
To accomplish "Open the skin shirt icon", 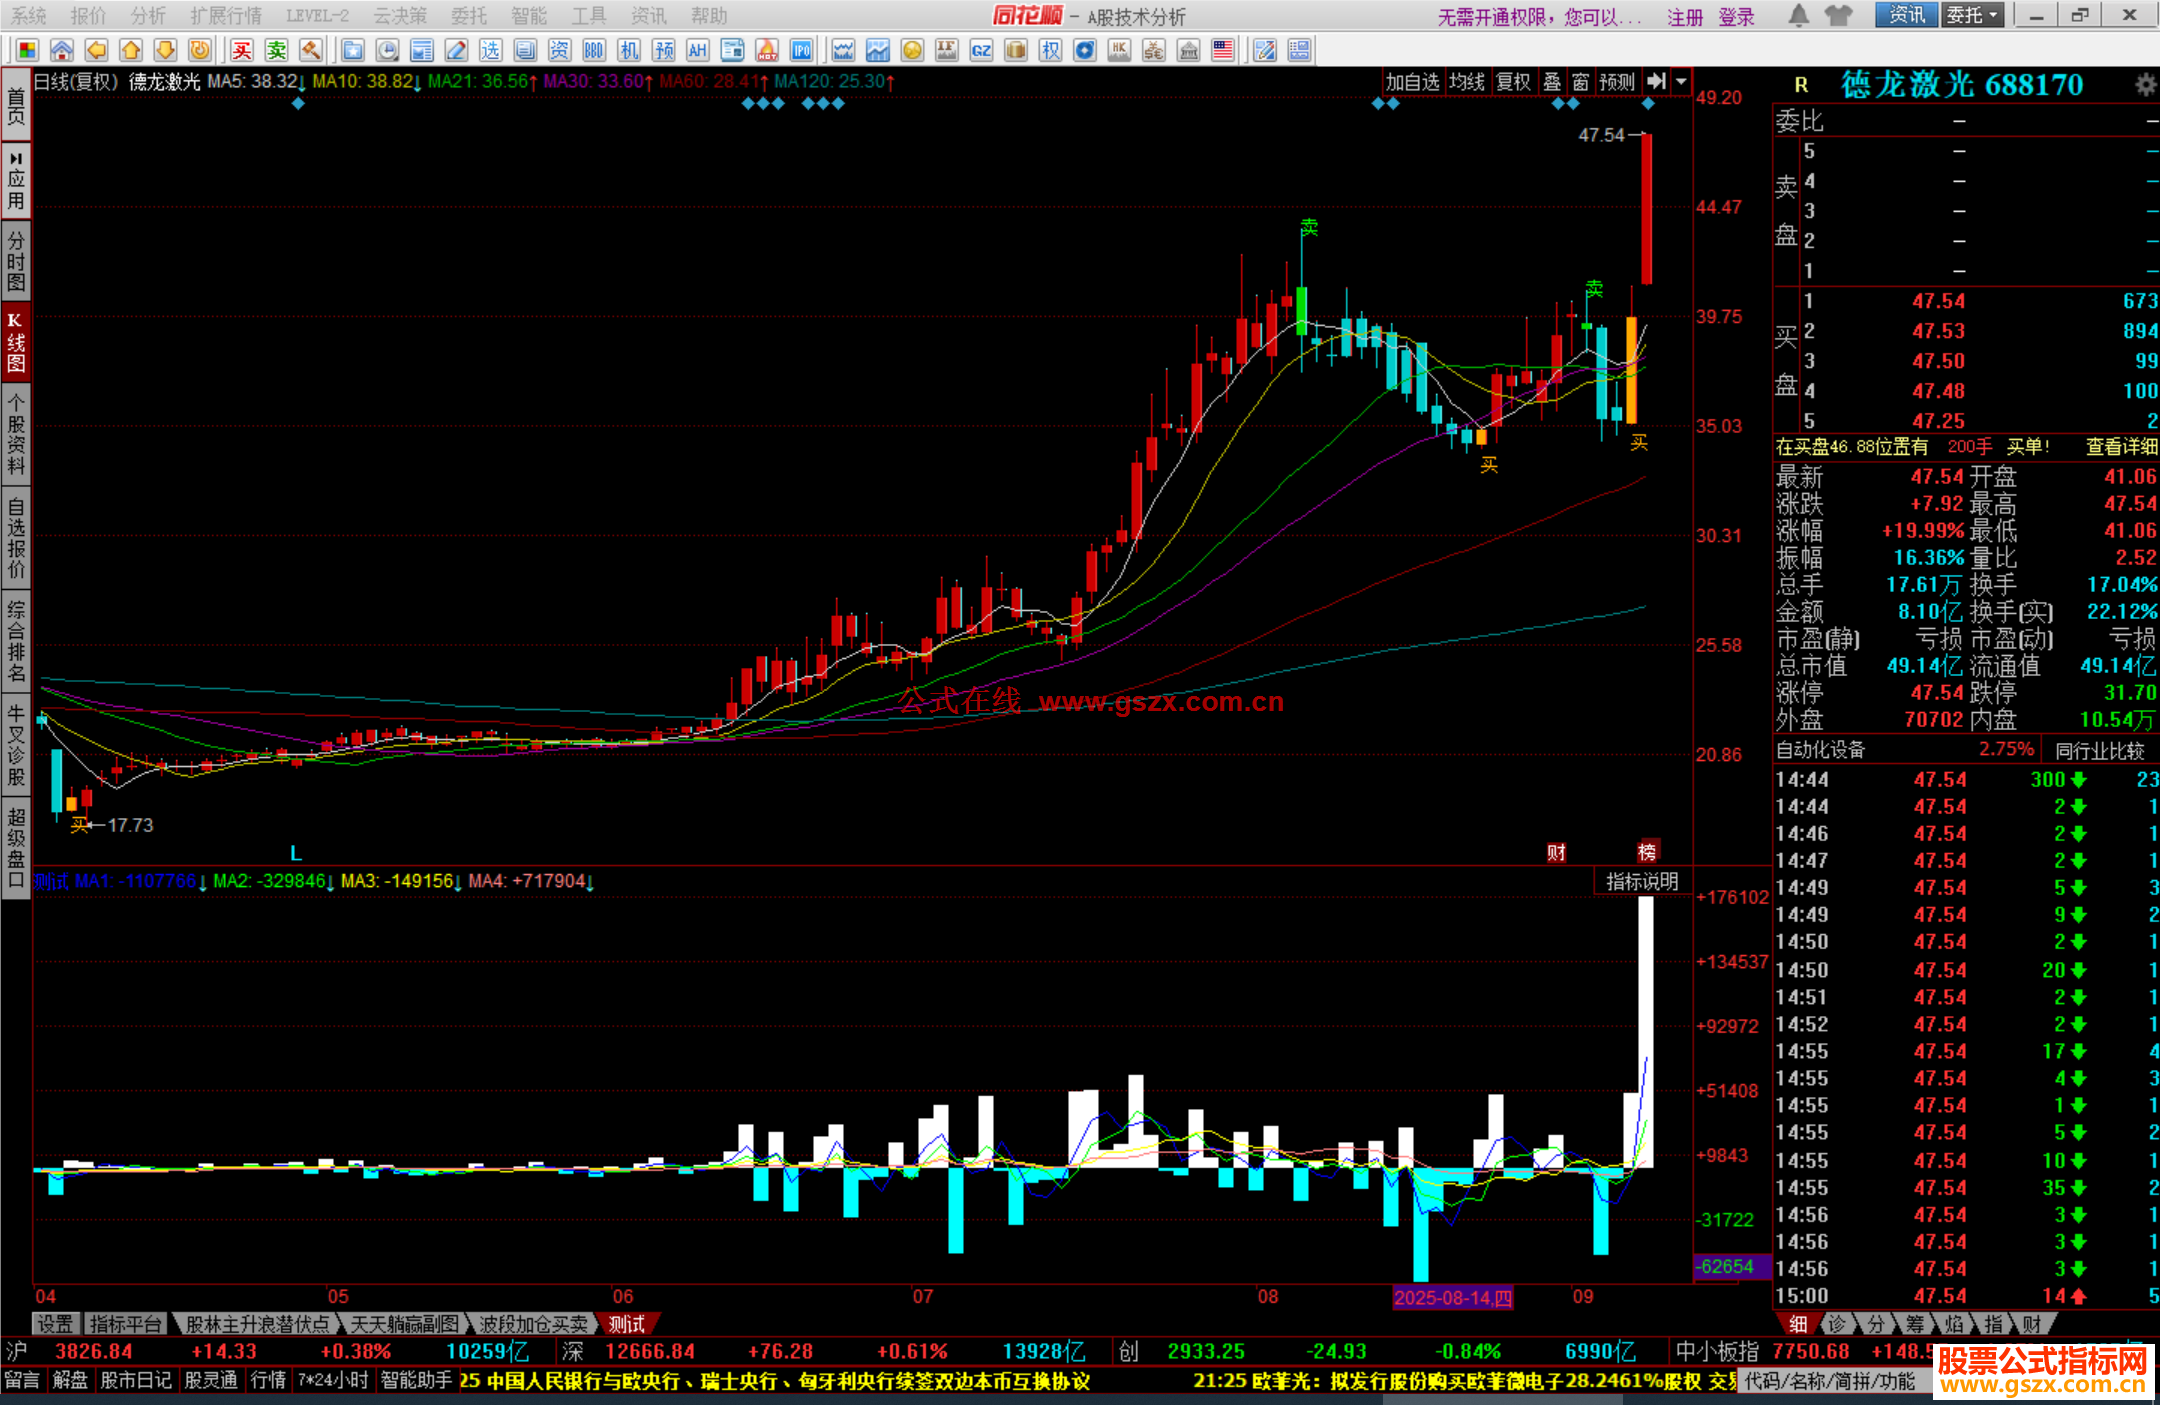I will pyautogui.click(x=1838, y=15).
